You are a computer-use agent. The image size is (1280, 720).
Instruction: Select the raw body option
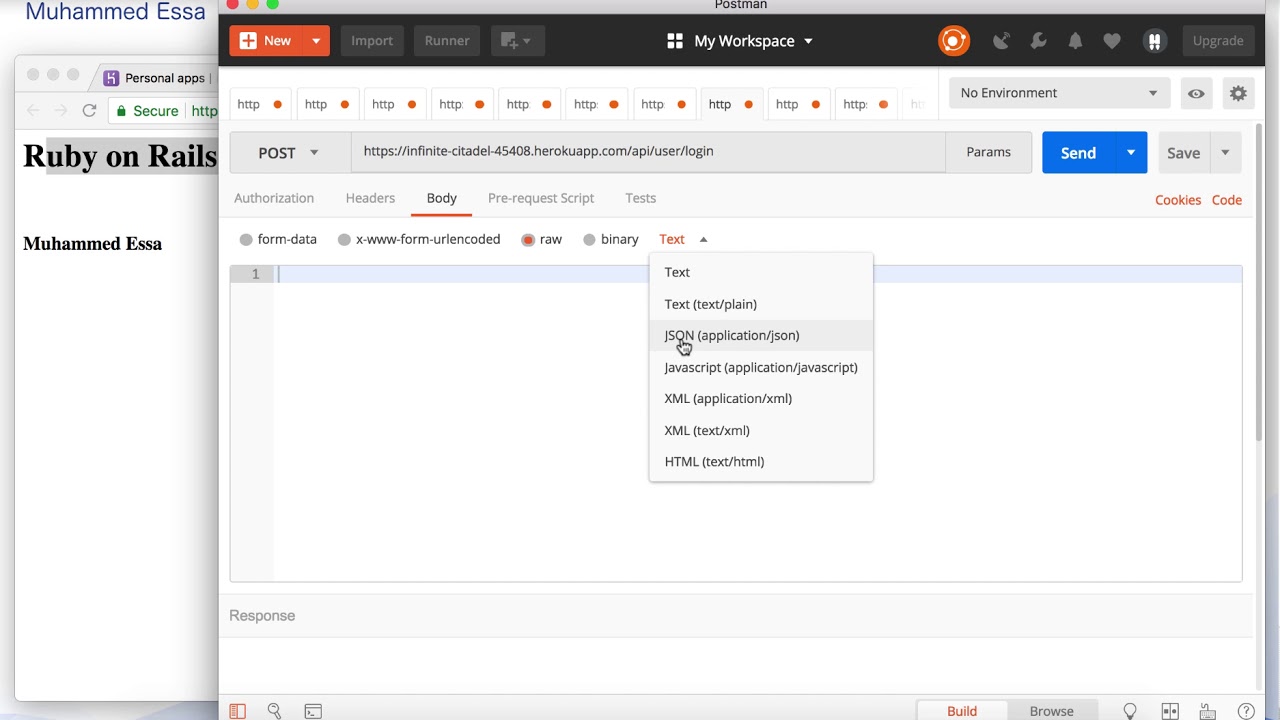528,240
